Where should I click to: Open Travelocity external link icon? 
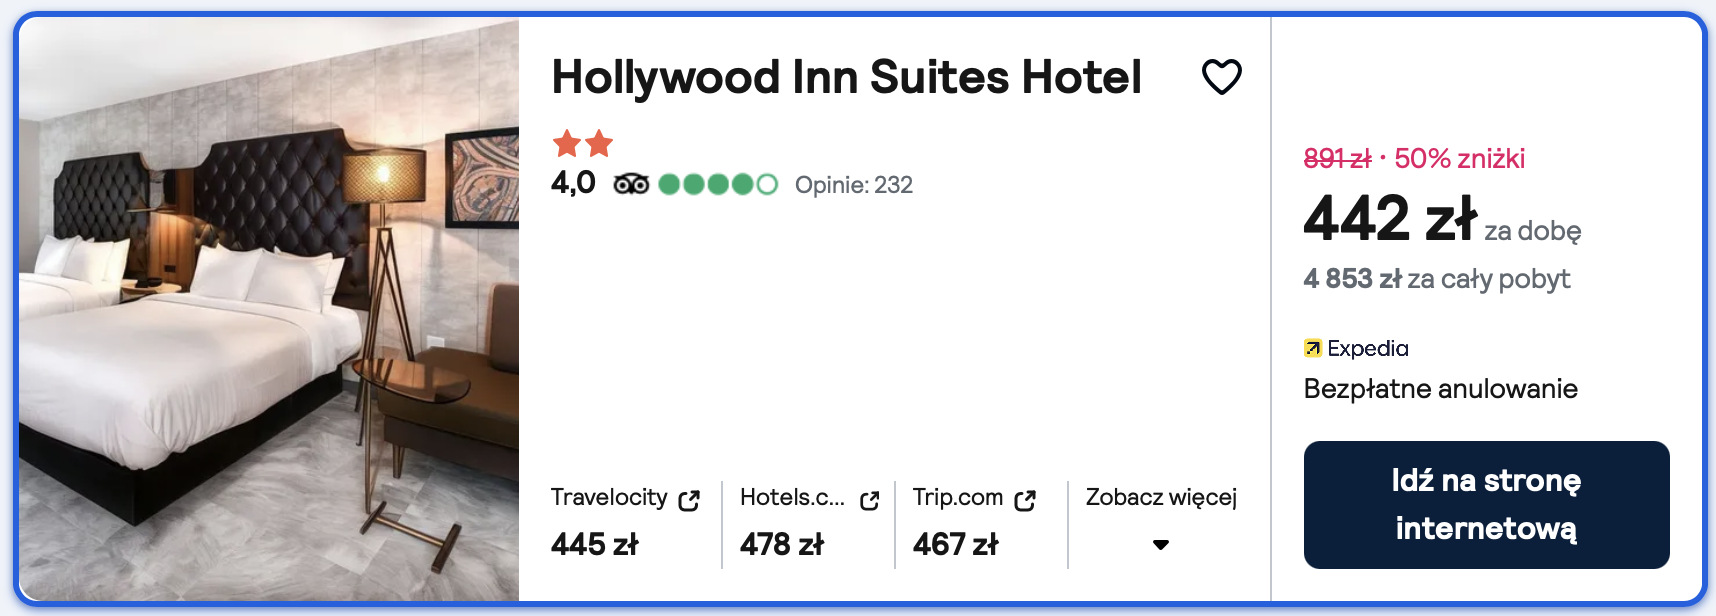pyautogui.click(x=689, y=500)
